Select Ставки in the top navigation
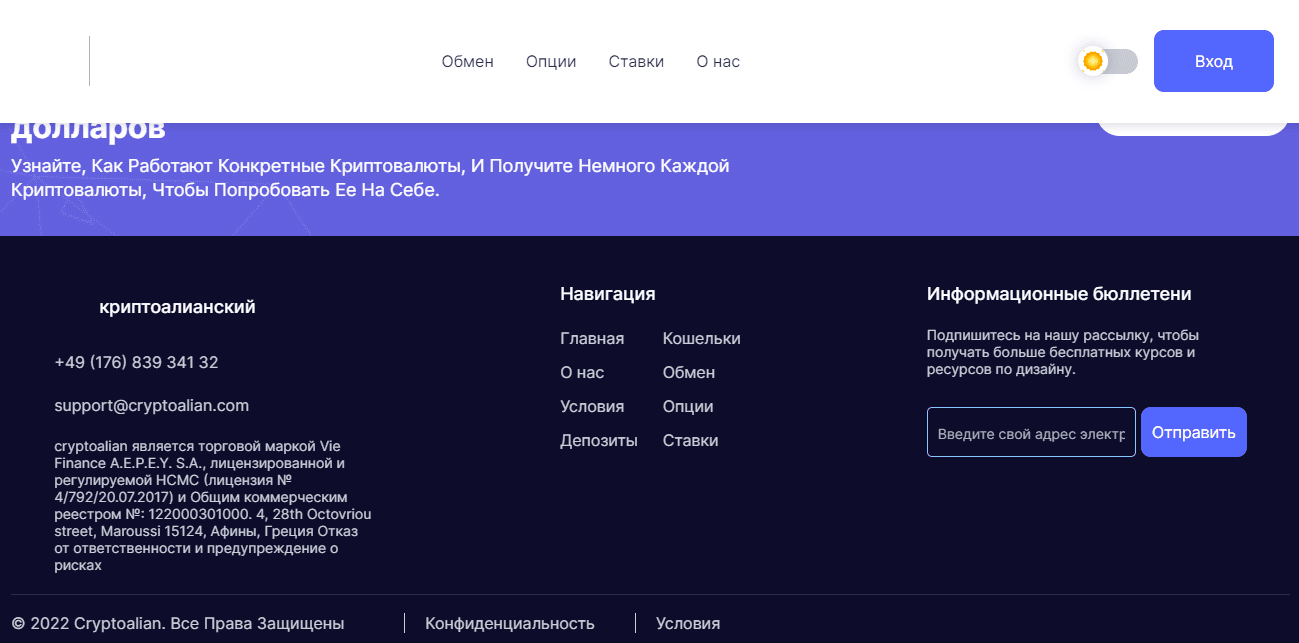Viewport: 1299px width, 643px height. pos(636,61)
